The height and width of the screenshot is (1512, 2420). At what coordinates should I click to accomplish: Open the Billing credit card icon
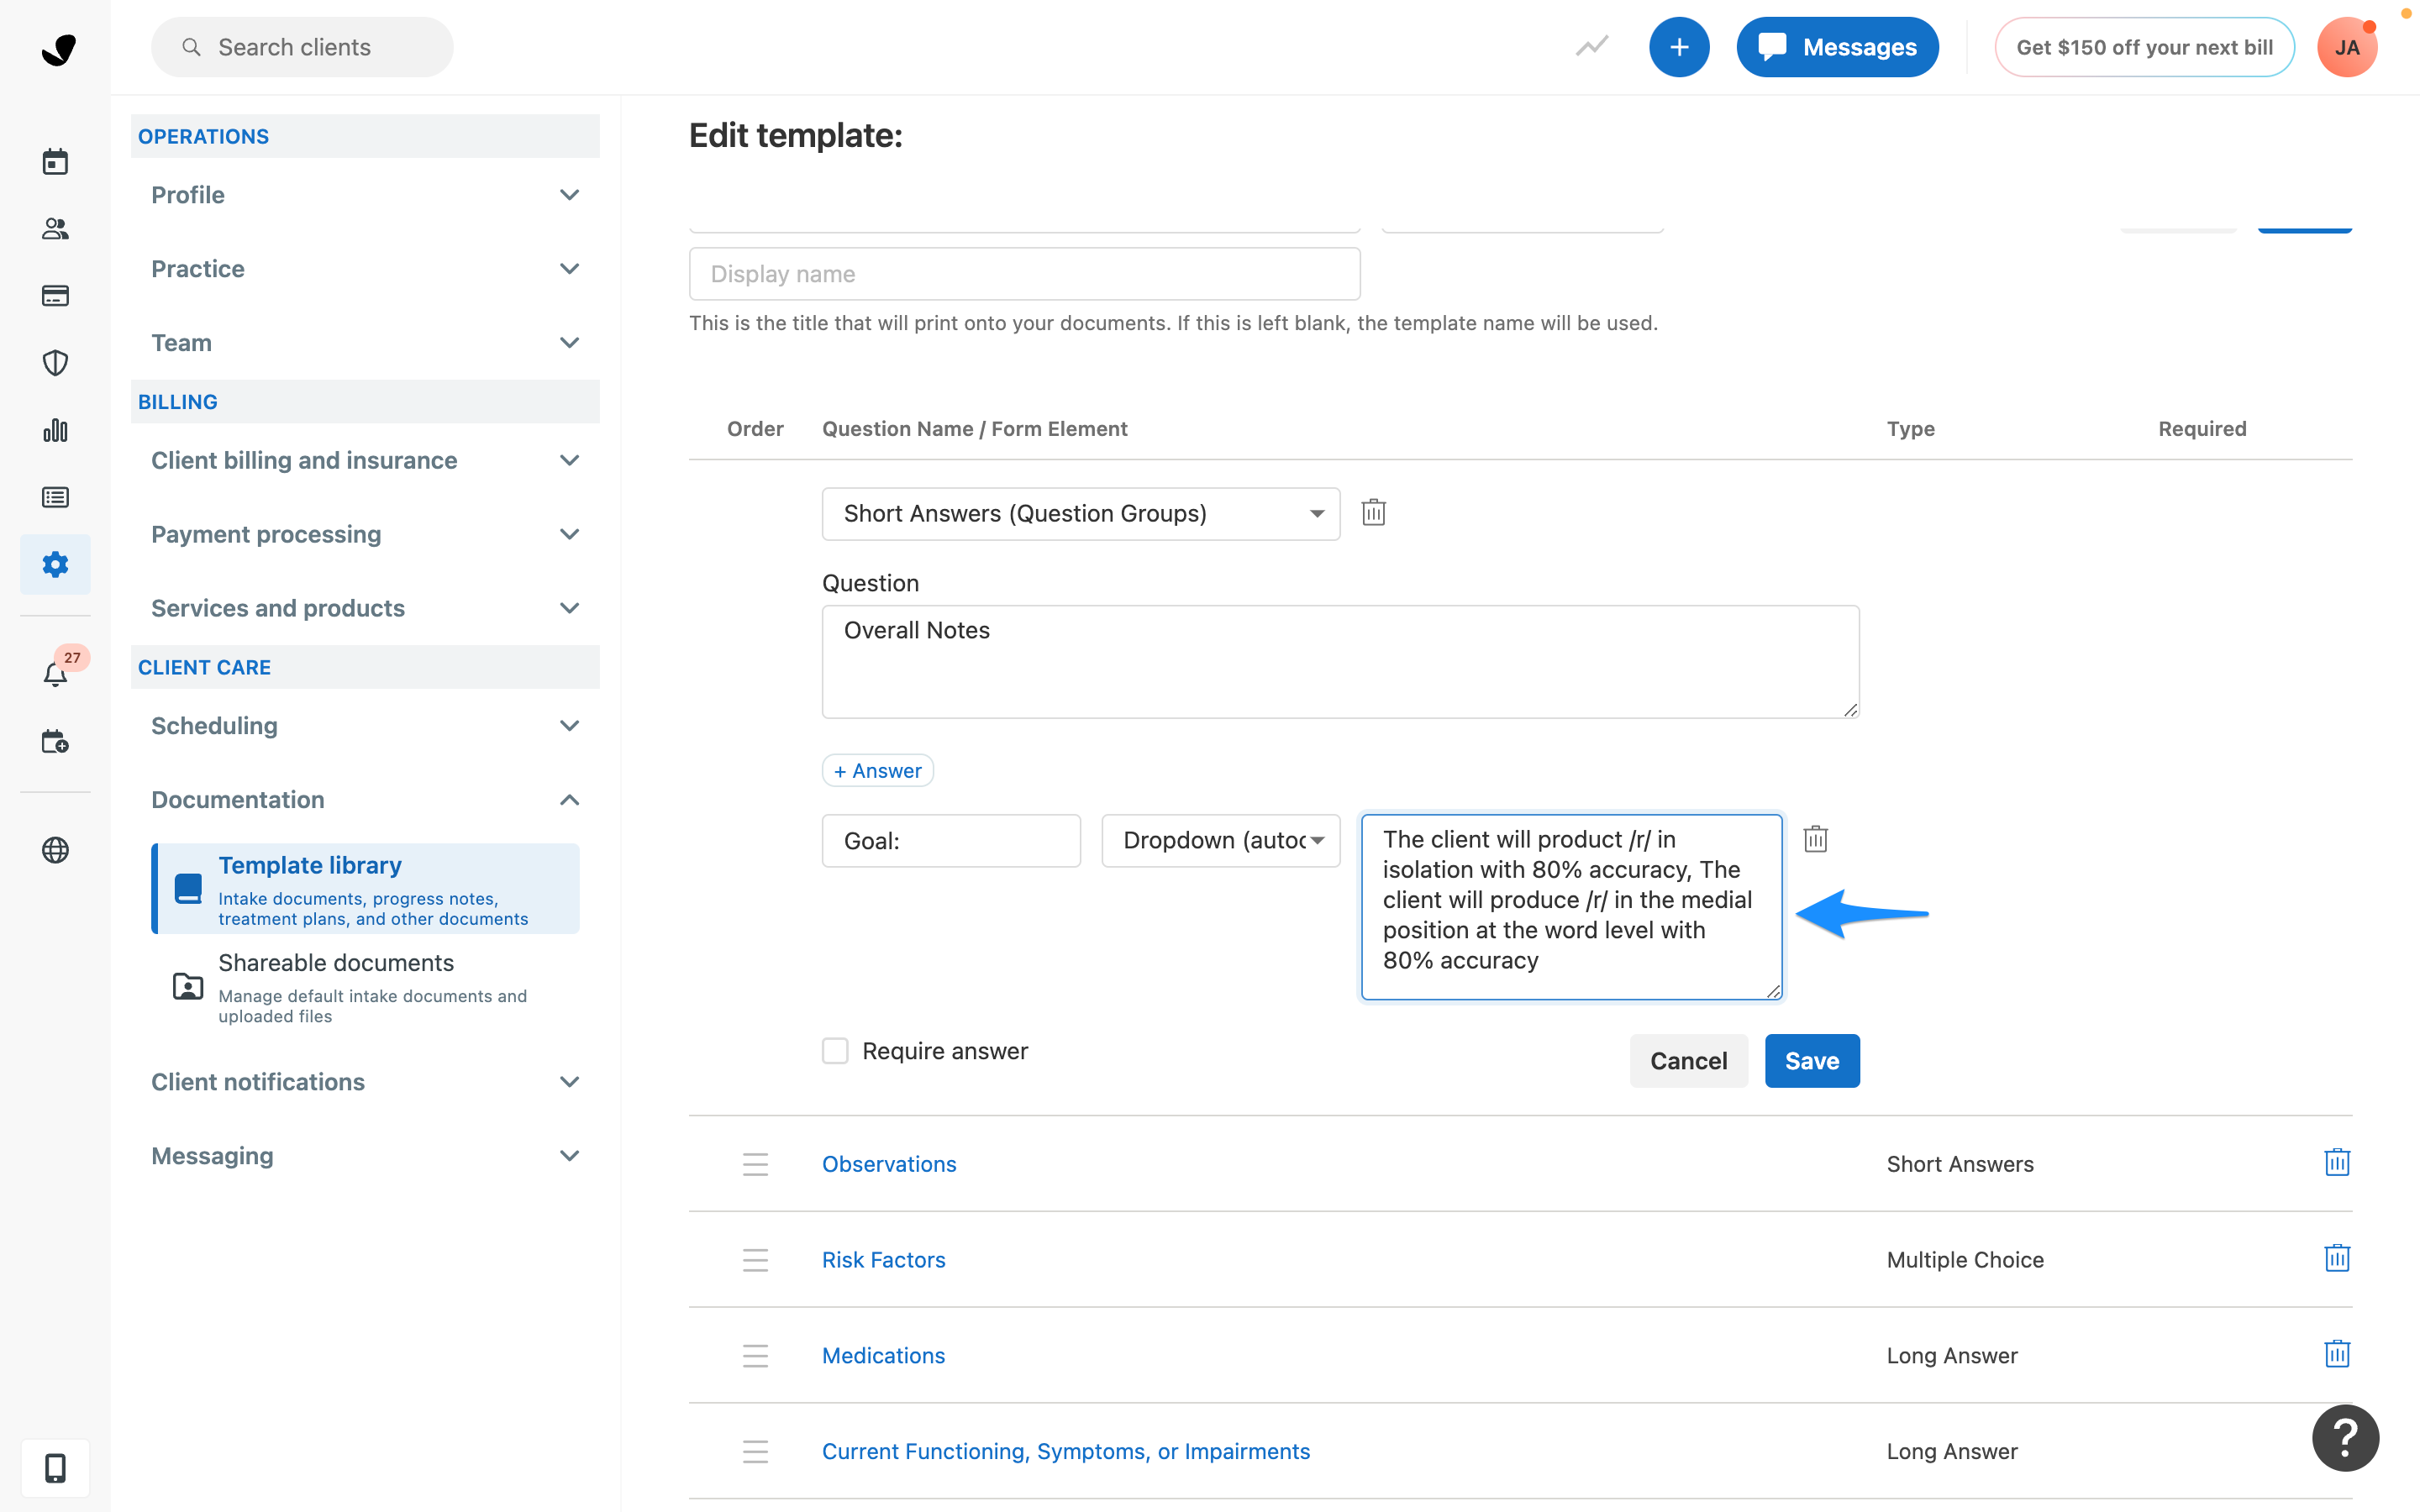click(x=55, y=295)
